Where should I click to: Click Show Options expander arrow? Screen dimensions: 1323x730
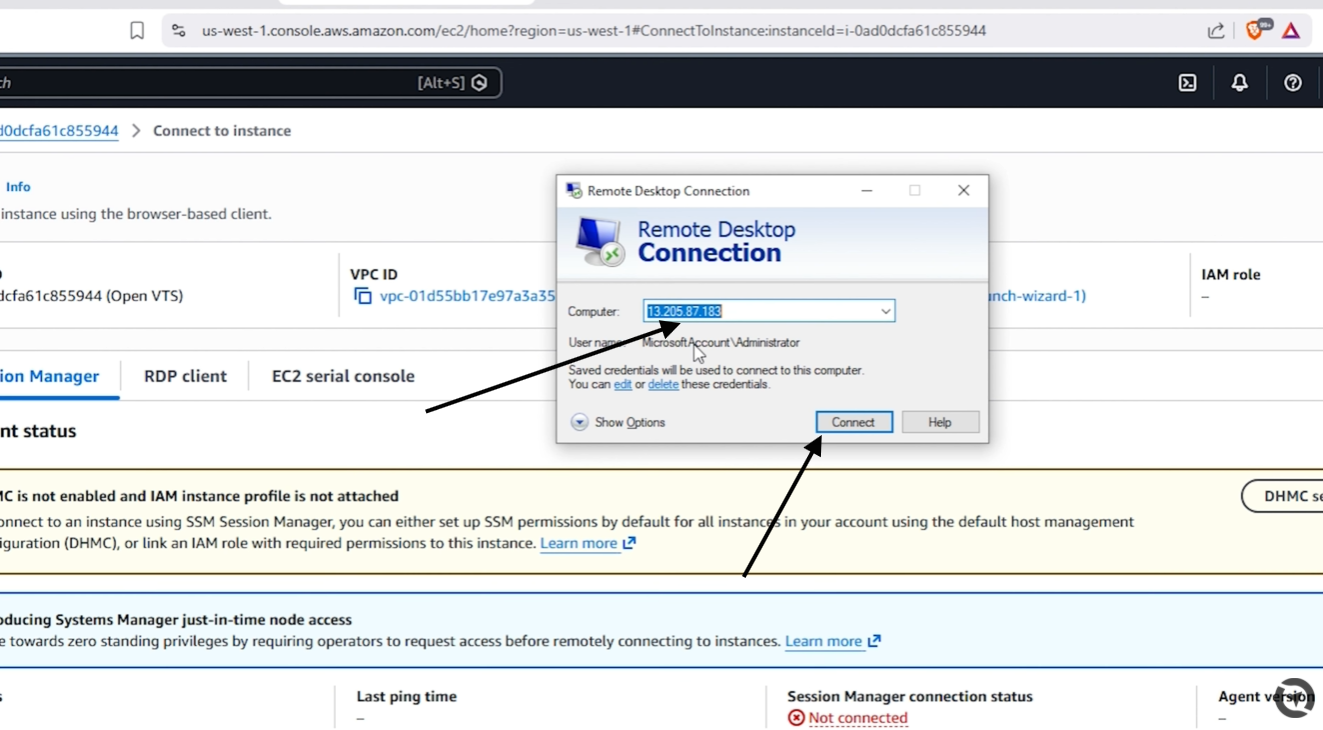[579, 422]
